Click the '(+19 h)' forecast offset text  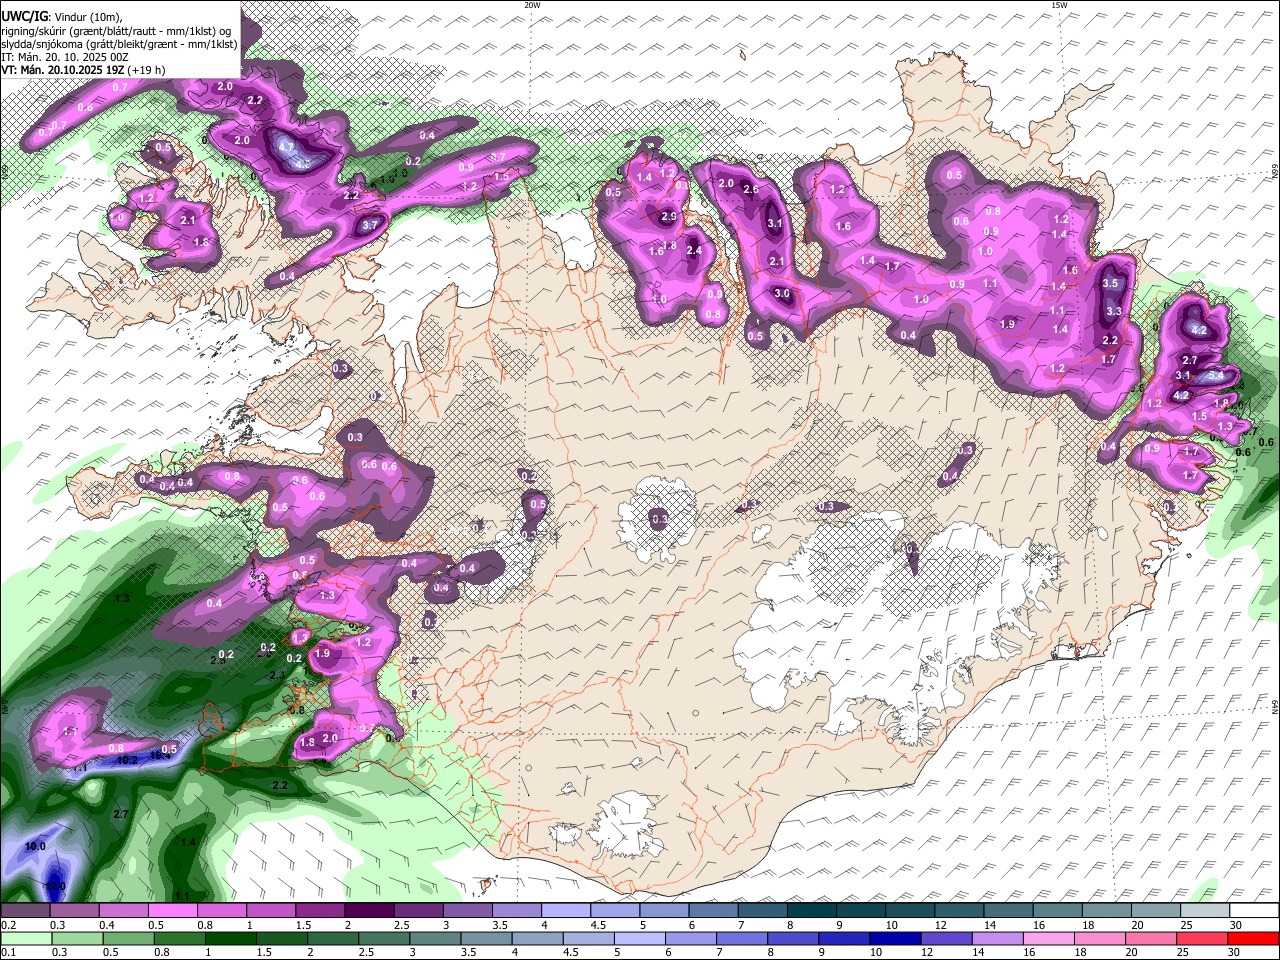146,70
